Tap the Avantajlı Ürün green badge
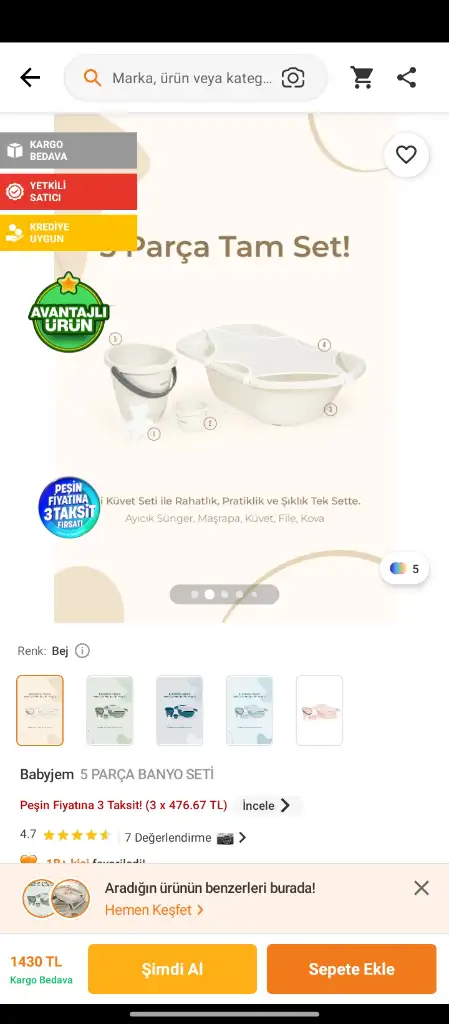Image resolution: width=449 pixels, height=1024 pixels. tap(69, 313)
